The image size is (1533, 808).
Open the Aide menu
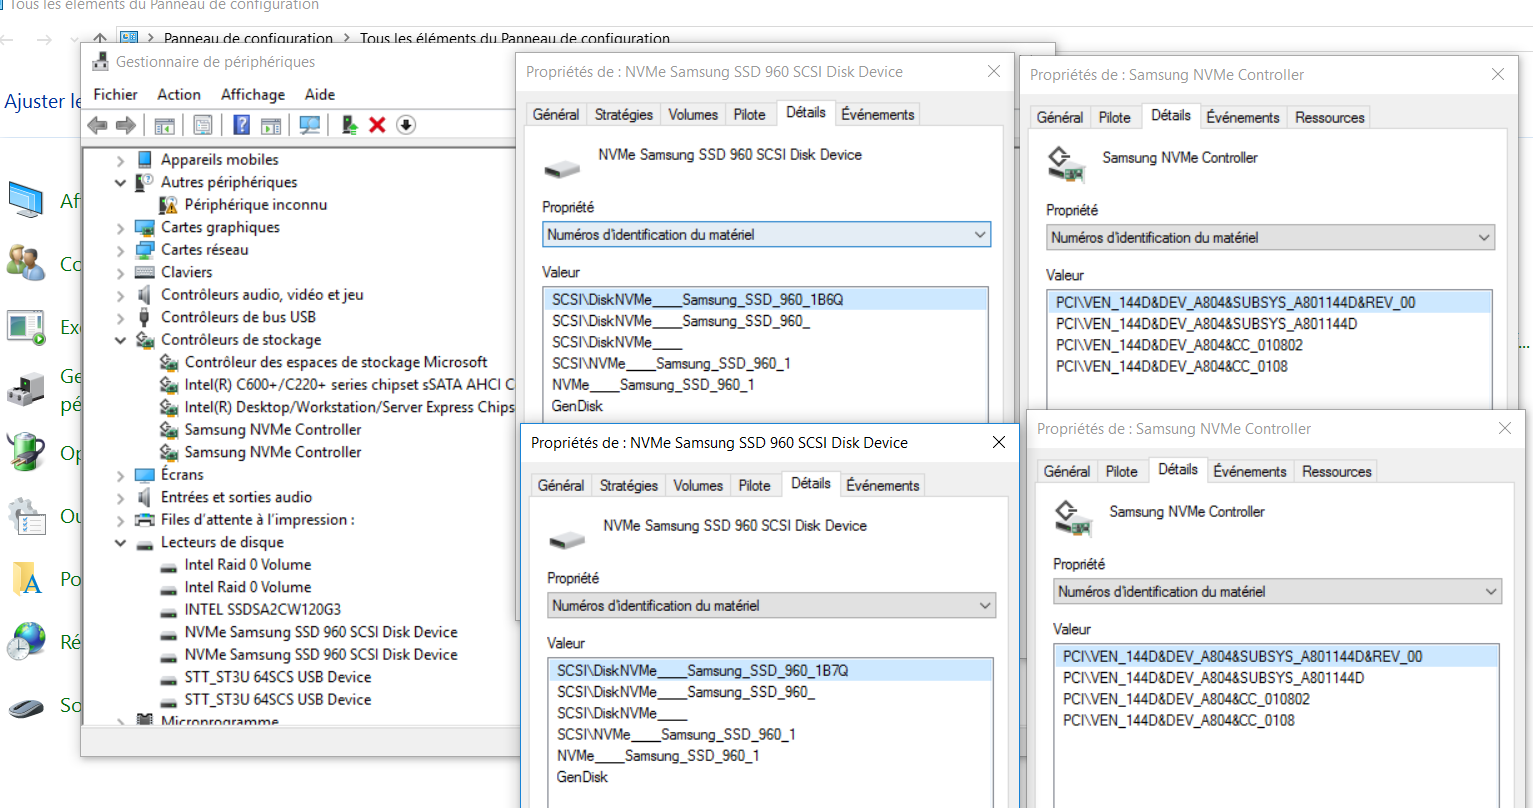coord(320,95)
